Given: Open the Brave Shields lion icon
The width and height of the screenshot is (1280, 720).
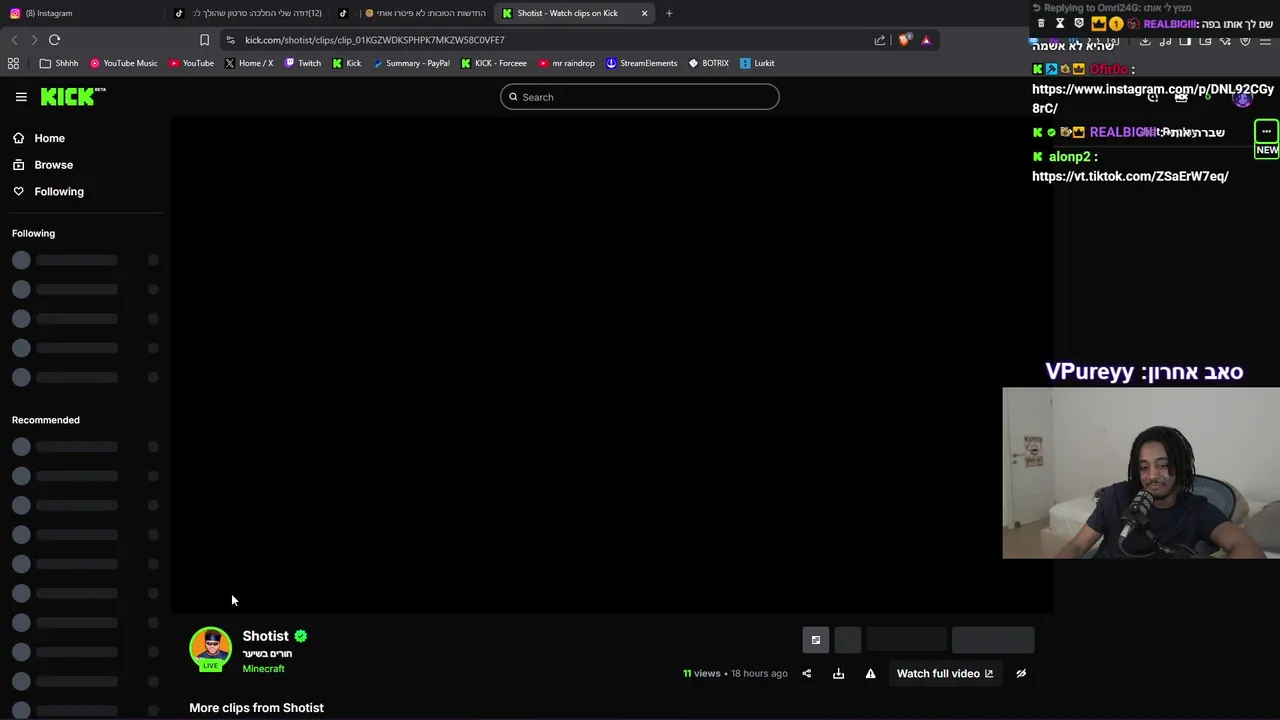Looking at the screenshot, I should click(x=904, y=40).
